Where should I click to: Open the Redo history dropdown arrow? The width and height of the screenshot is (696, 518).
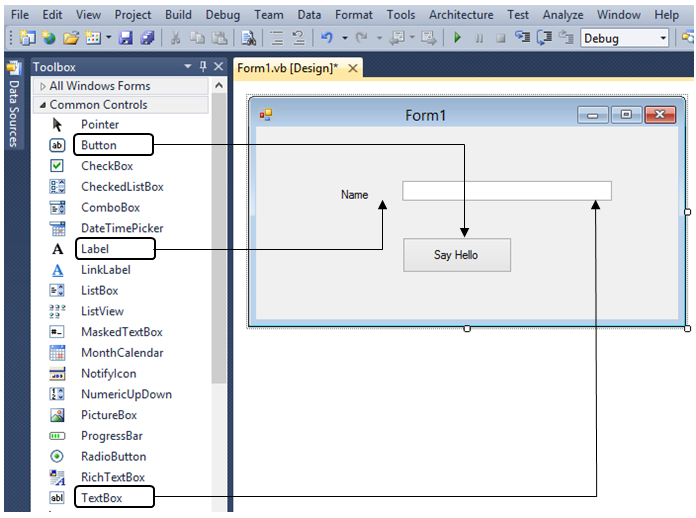[x=379, y=38]
